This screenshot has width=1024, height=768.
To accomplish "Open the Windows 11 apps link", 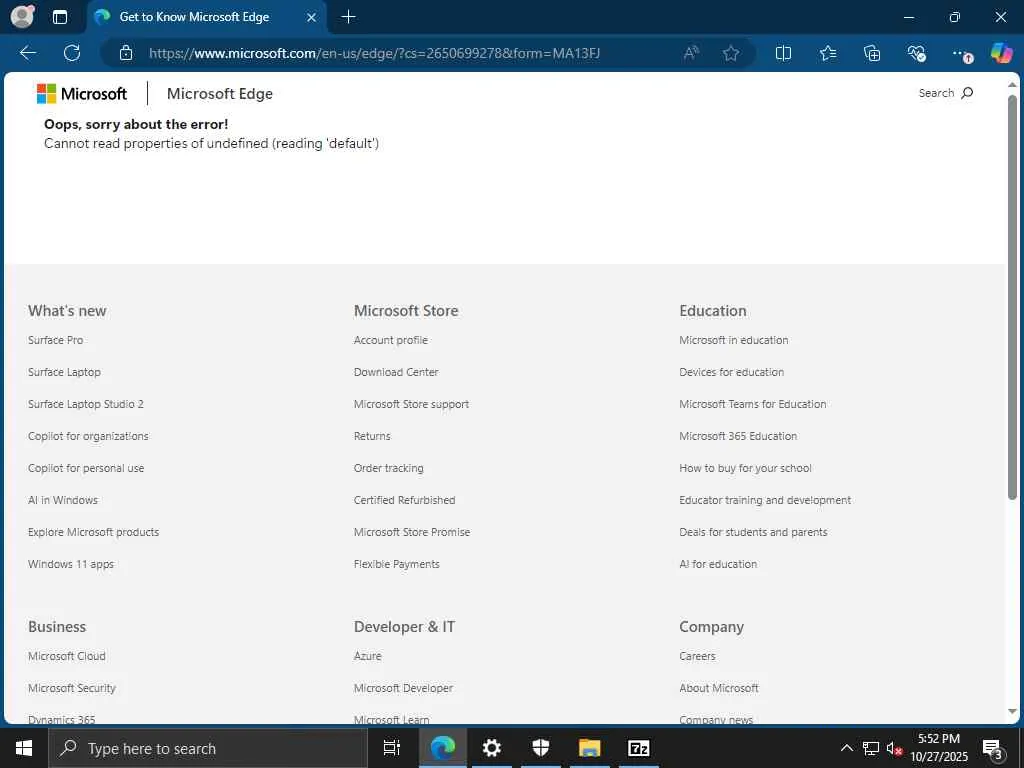I will tap(71, 564).
